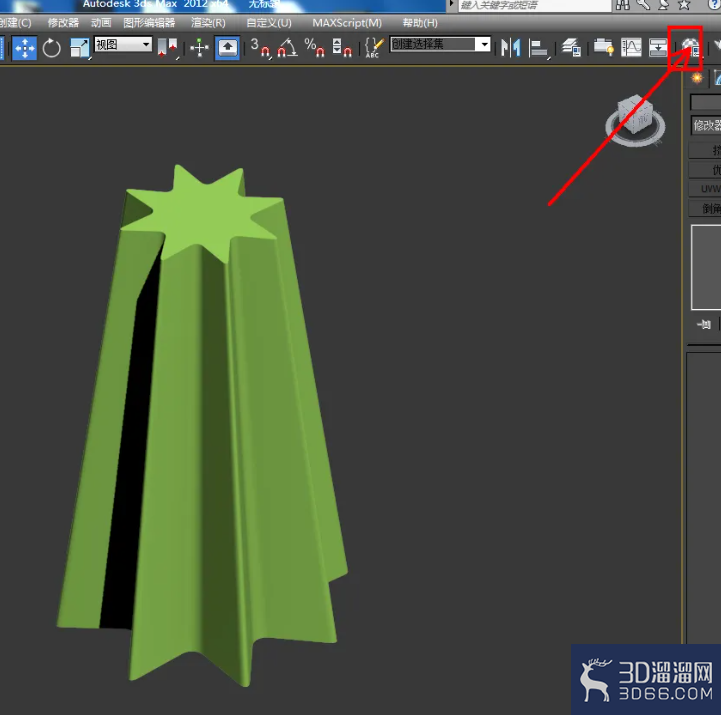Open Schematic View
Screen dimensions: 721x715
[x=658, y=47]
